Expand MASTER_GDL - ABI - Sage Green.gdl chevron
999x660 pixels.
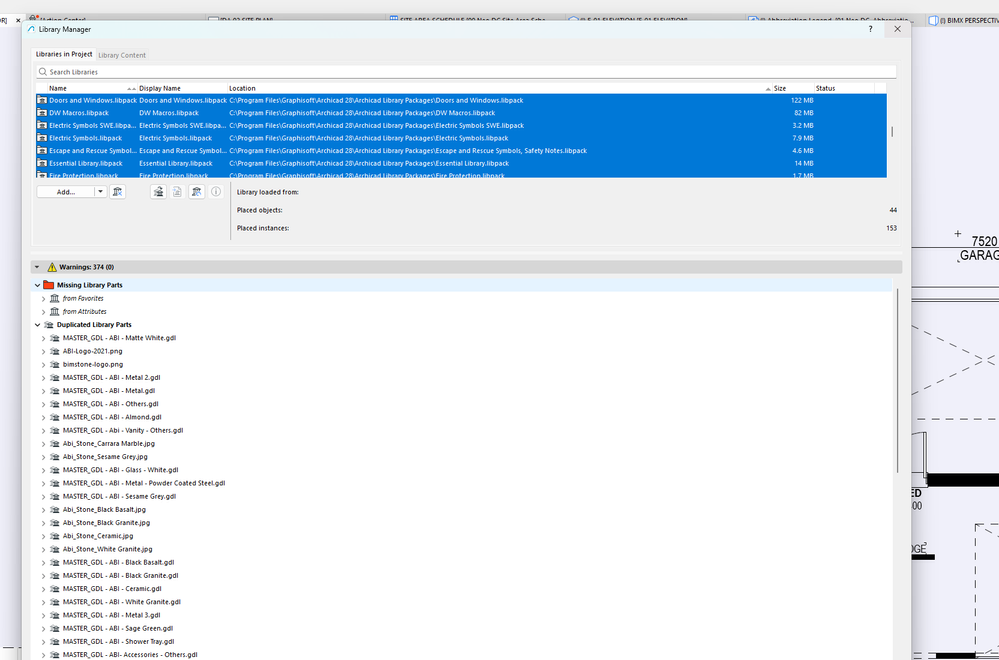pos(43,629)
